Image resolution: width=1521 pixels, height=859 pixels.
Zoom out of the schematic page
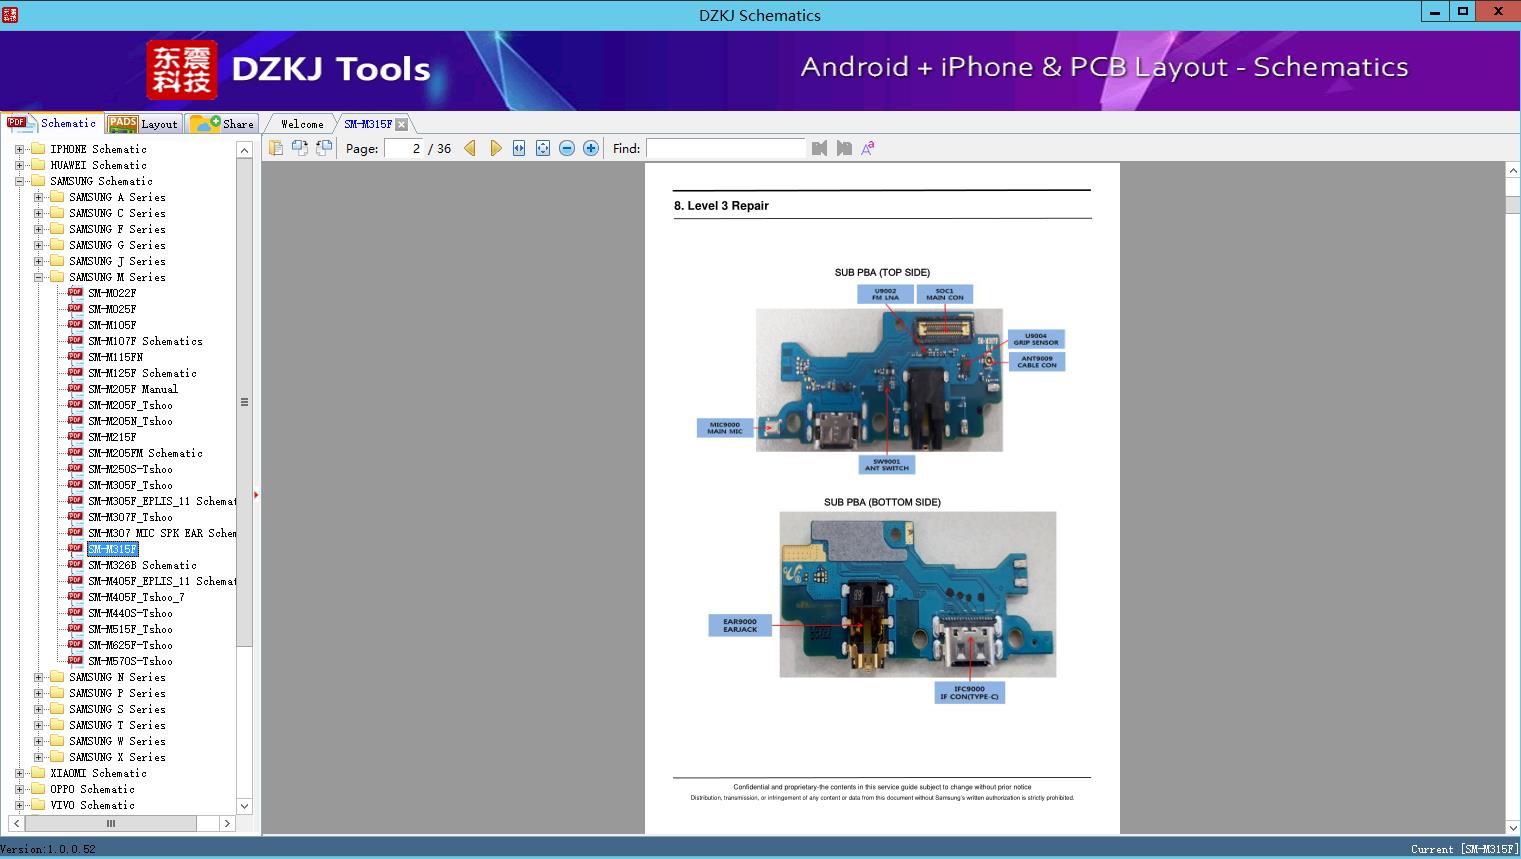point(567,148)
